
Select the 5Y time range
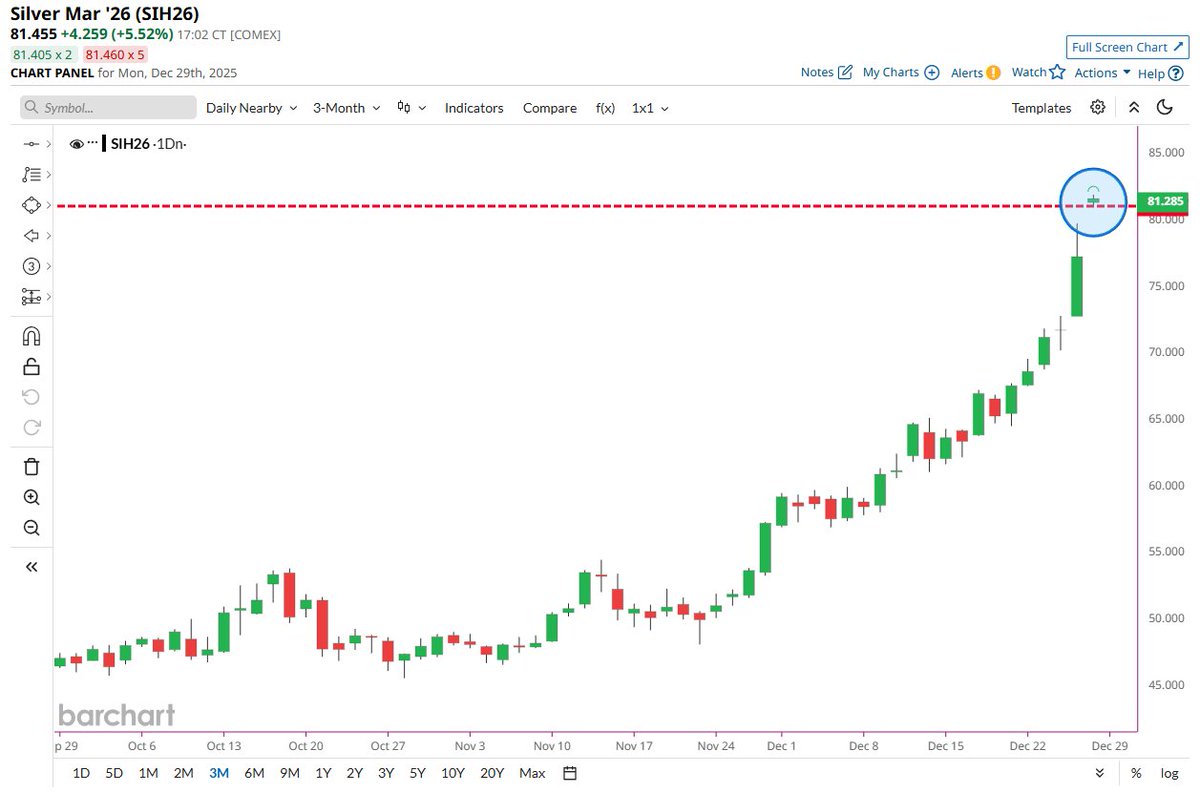tap(418, 773)
